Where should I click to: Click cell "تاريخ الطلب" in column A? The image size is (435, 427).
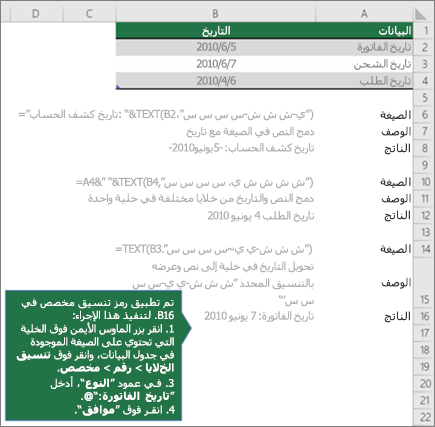point(364,81)
